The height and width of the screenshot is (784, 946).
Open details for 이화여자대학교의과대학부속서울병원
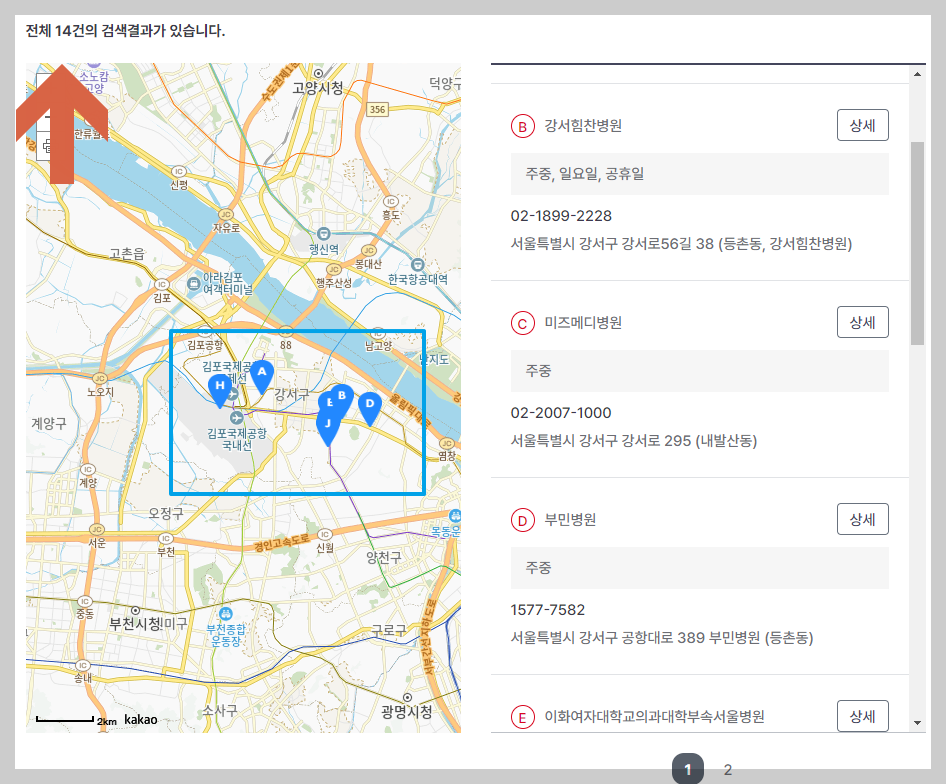click(863, 716)
